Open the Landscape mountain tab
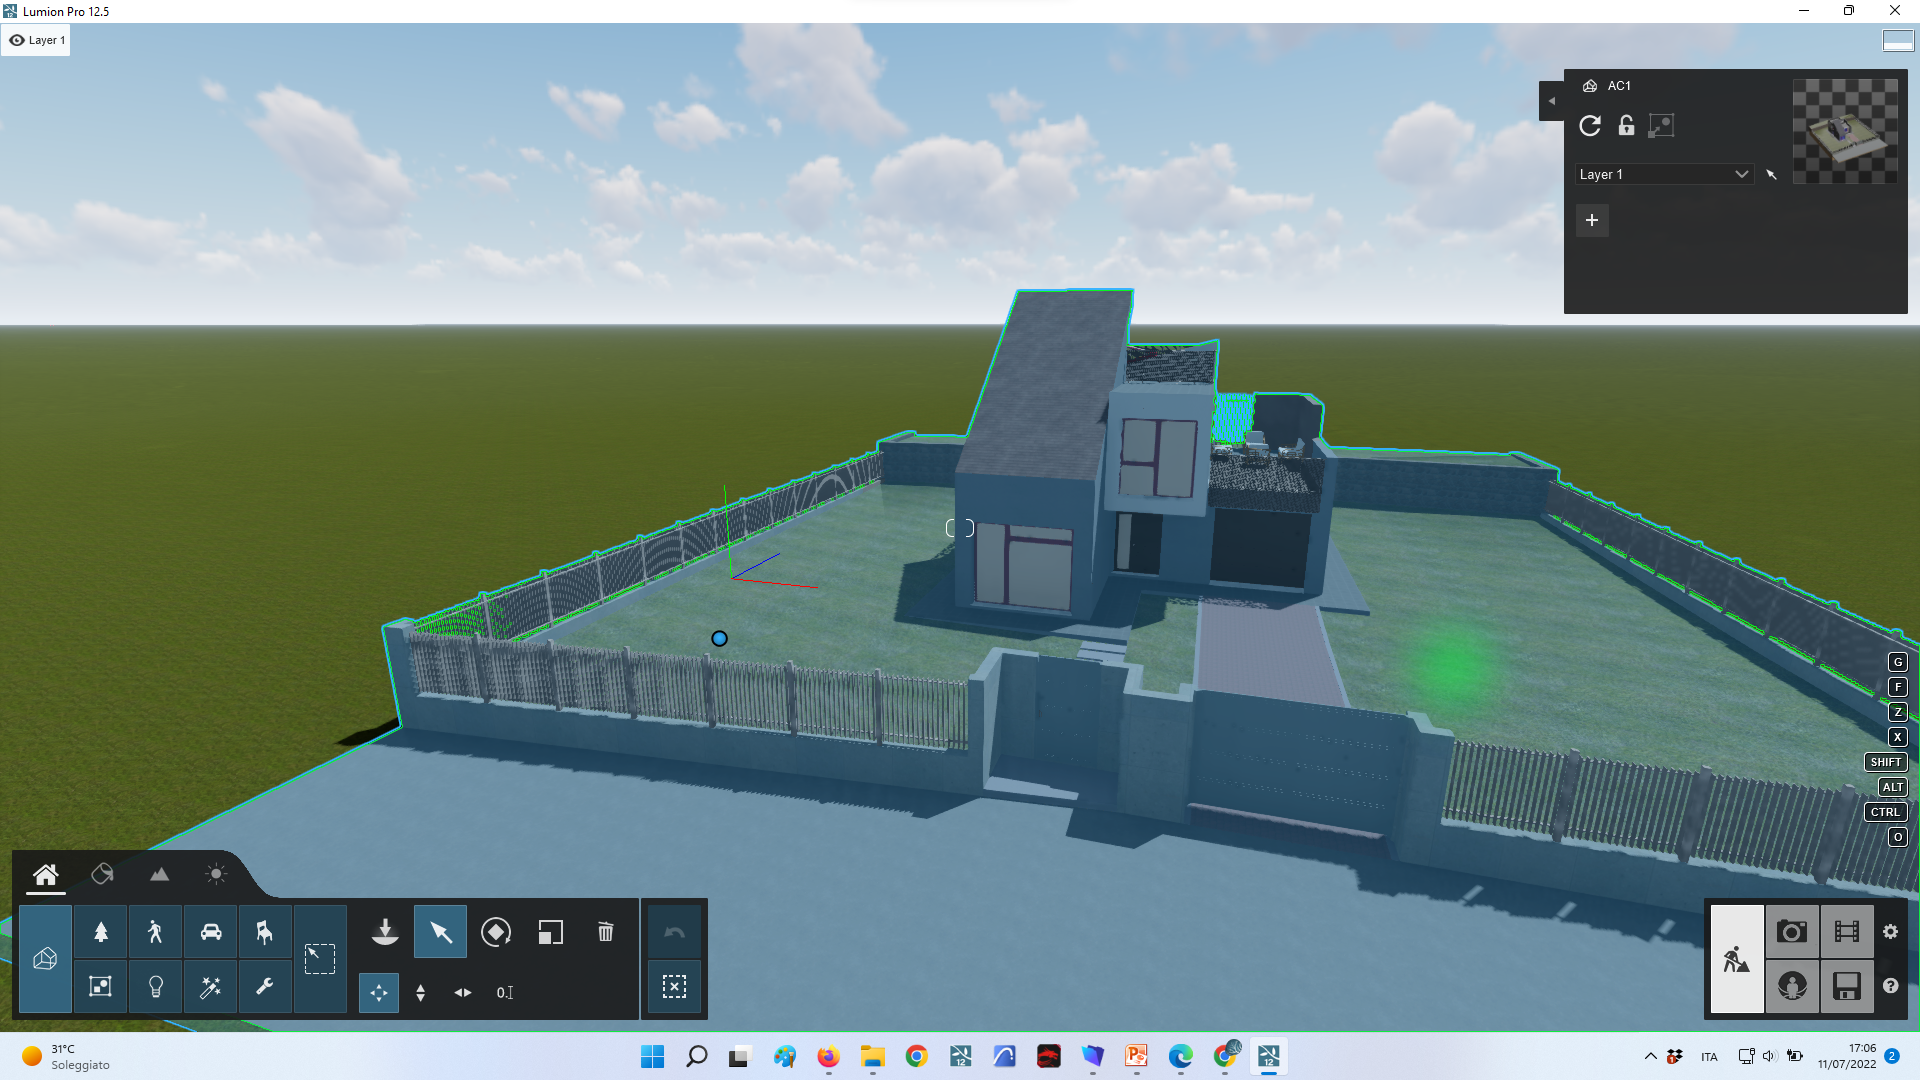 pyautogui.click(x=159, y=874)
